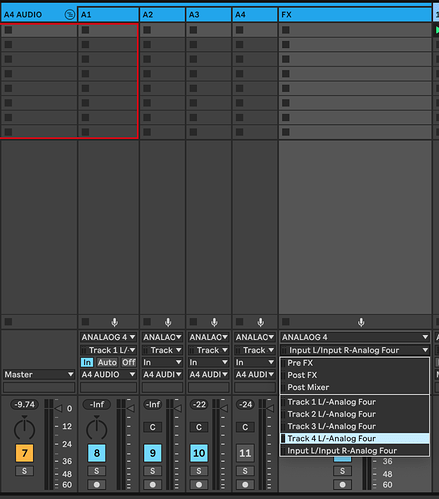Click the A1 track volume fader handle
The image size is (439, 499).
click(x=131, y=408)
